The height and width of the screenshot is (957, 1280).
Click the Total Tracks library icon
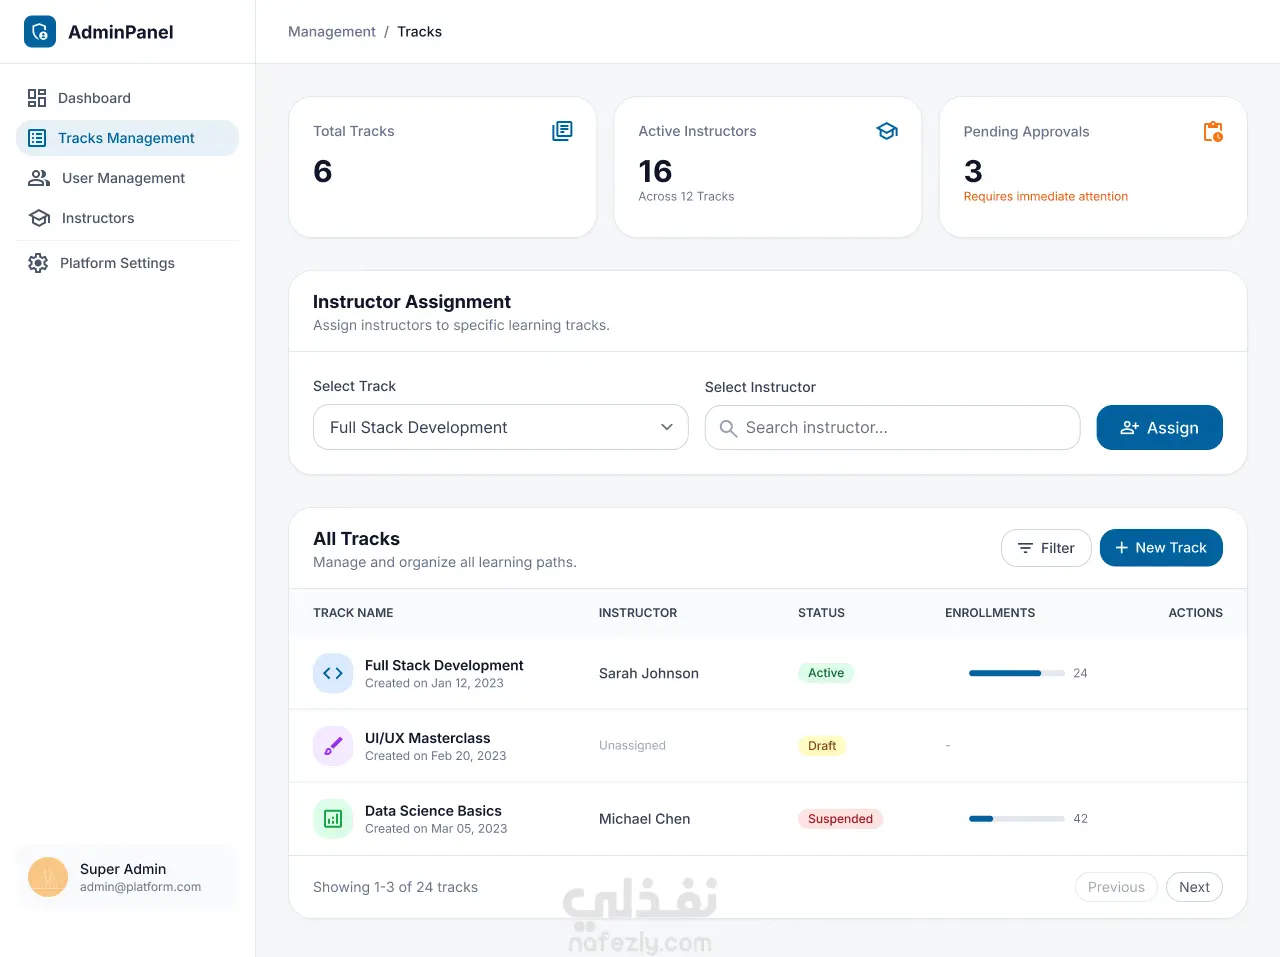(x=562, y=131)
